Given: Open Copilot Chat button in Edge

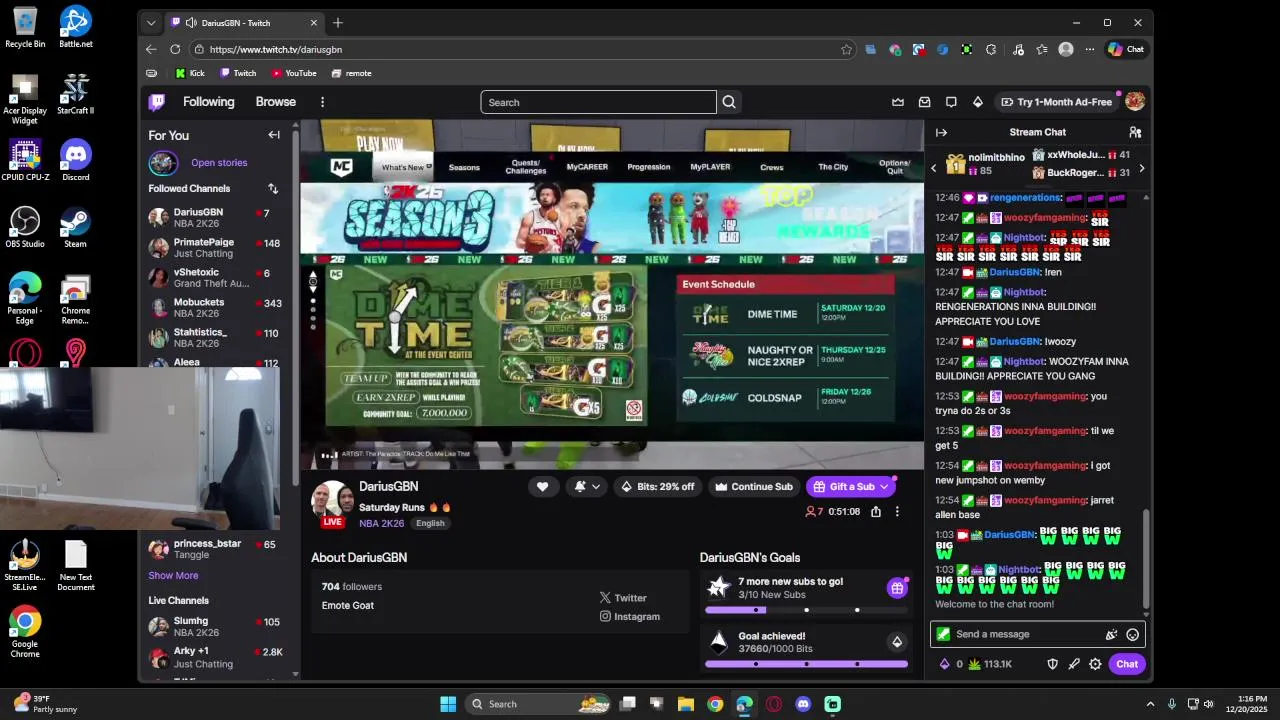Looking at the screenshot, I should 1127,49.
